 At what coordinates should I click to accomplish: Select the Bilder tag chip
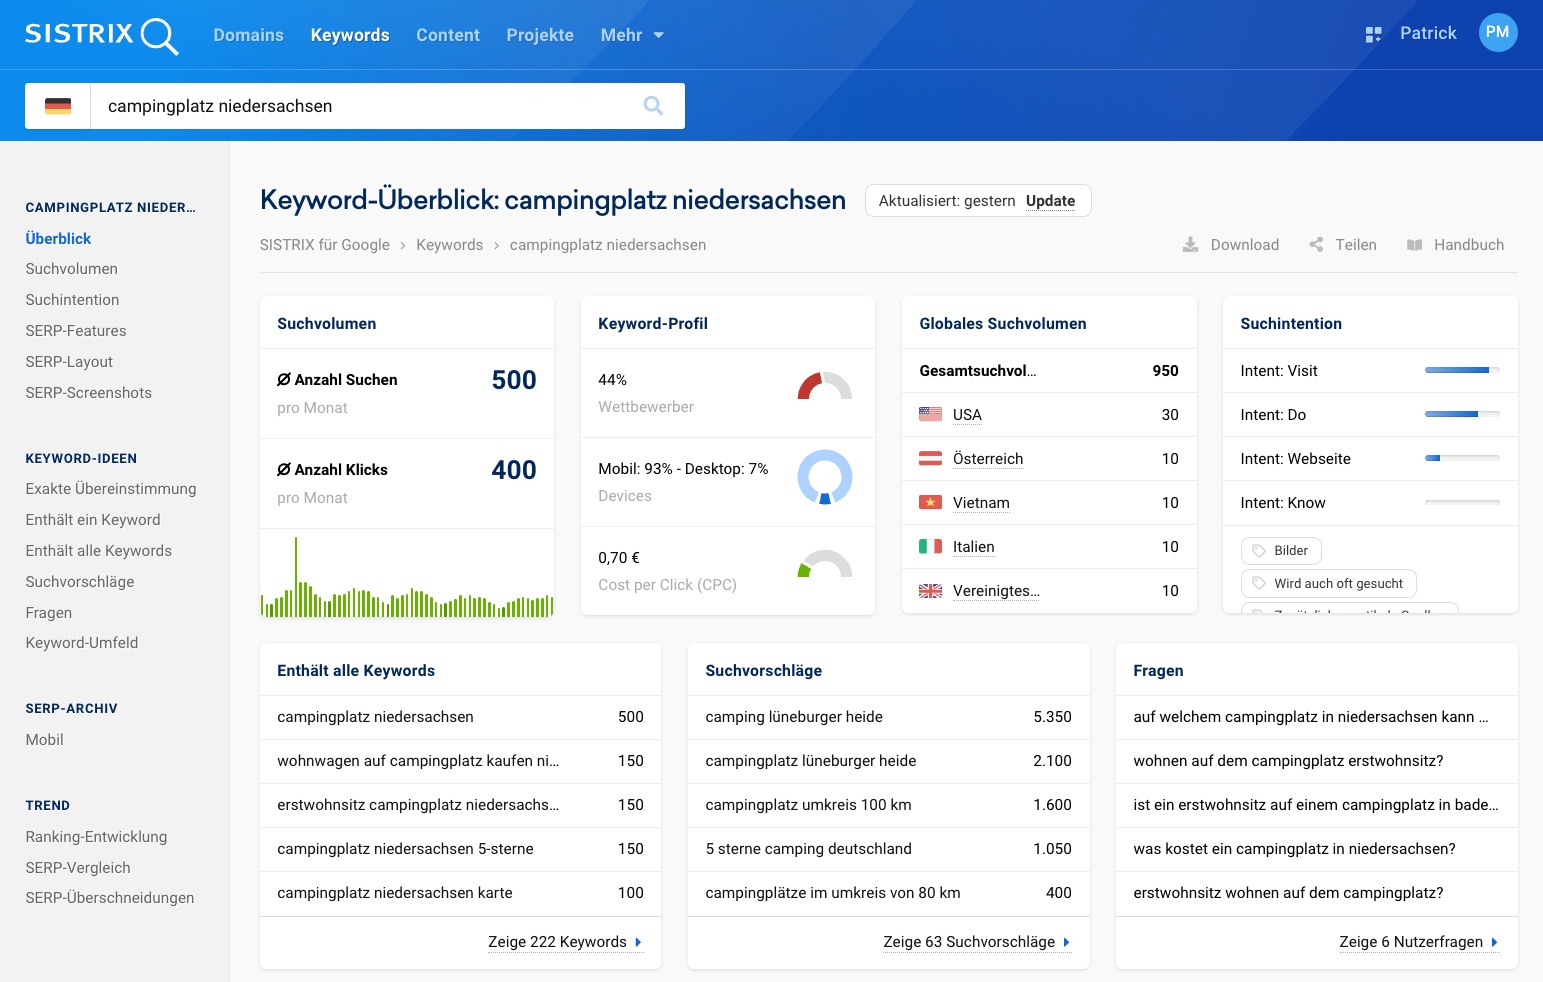1281,551
